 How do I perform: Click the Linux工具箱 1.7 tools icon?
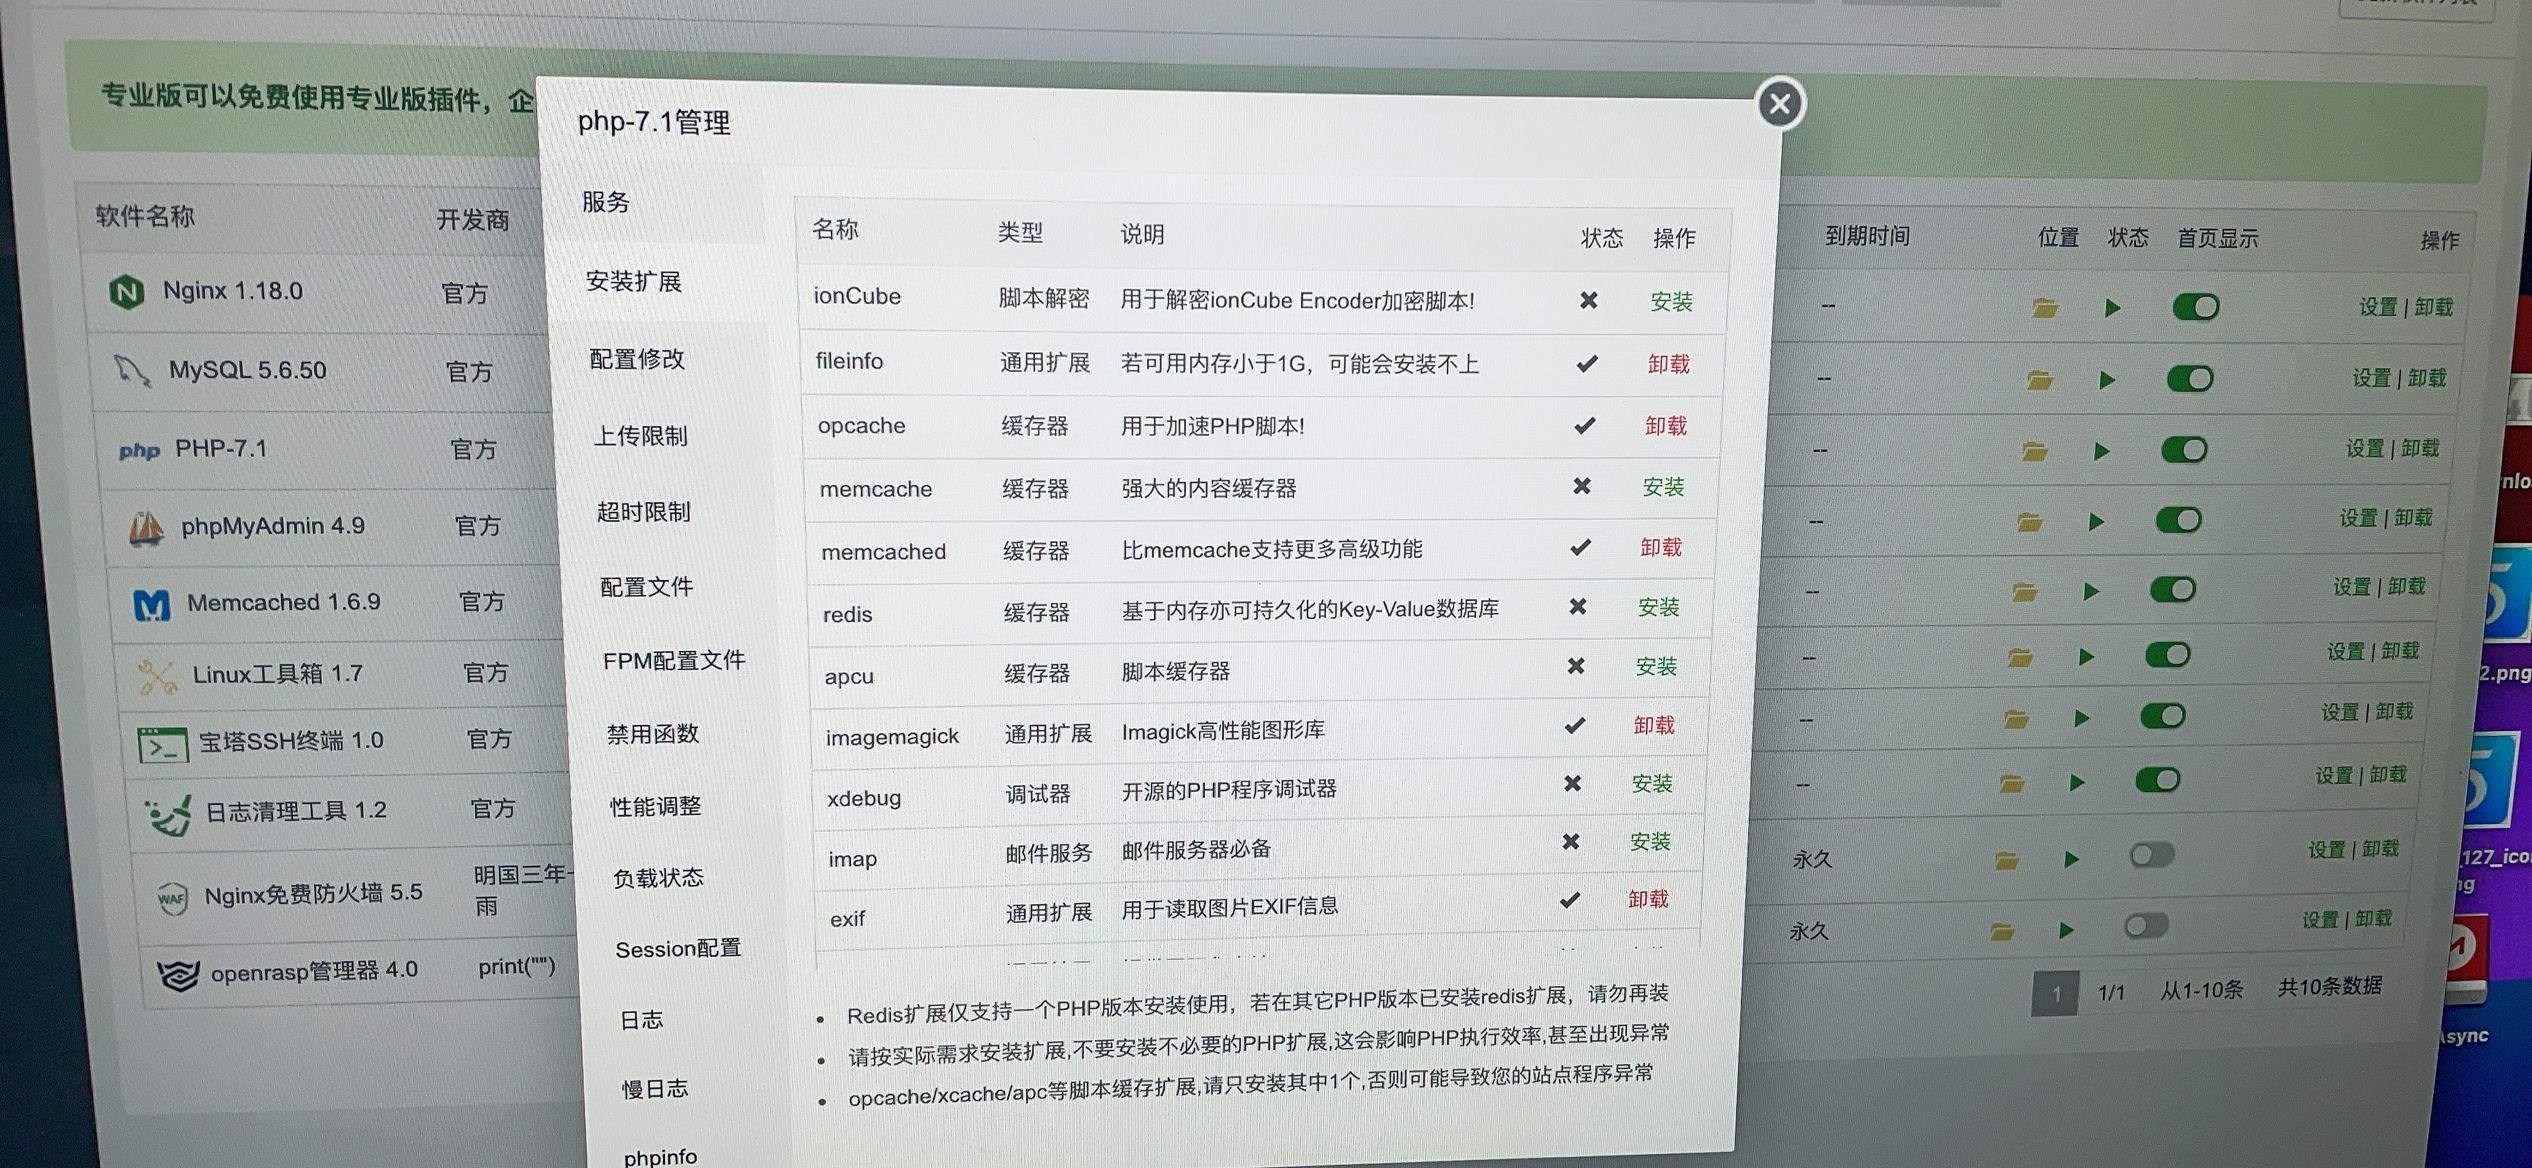(x=157, y=677)
